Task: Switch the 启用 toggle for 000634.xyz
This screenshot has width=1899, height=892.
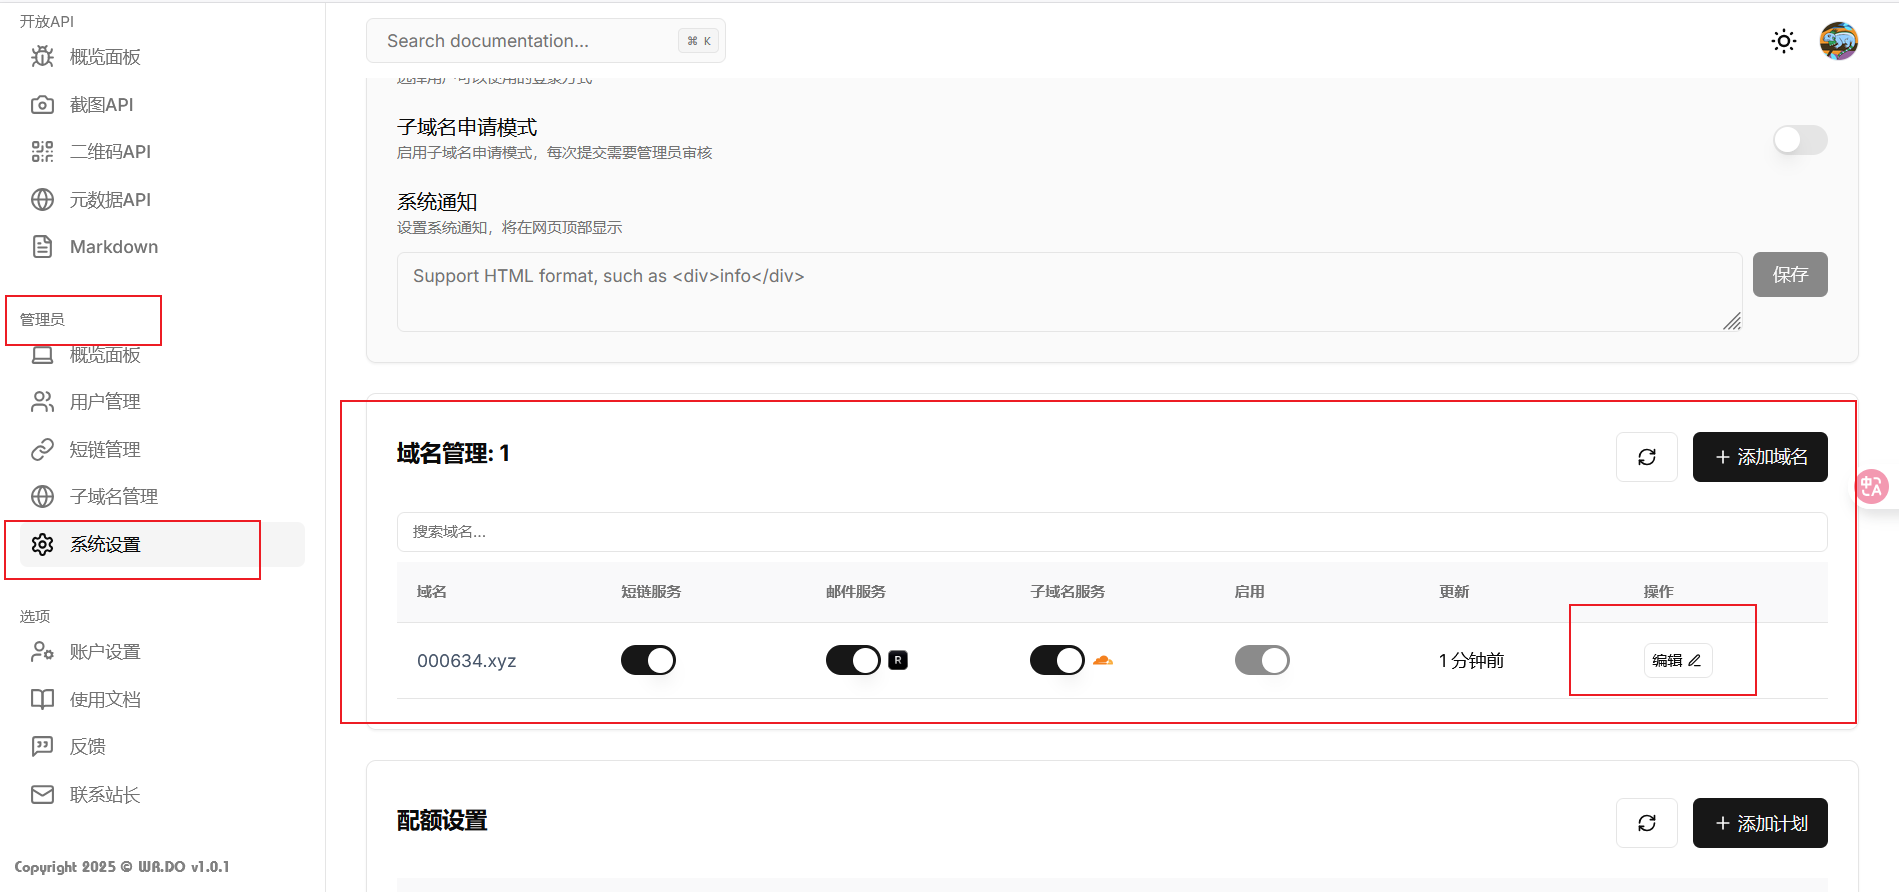Action: [1261, 660]
